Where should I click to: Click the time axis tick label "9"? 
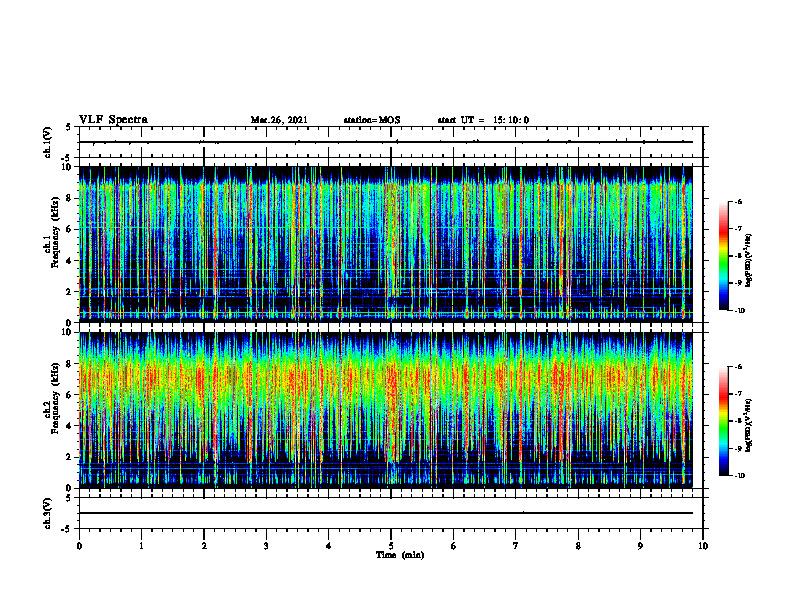640,546
